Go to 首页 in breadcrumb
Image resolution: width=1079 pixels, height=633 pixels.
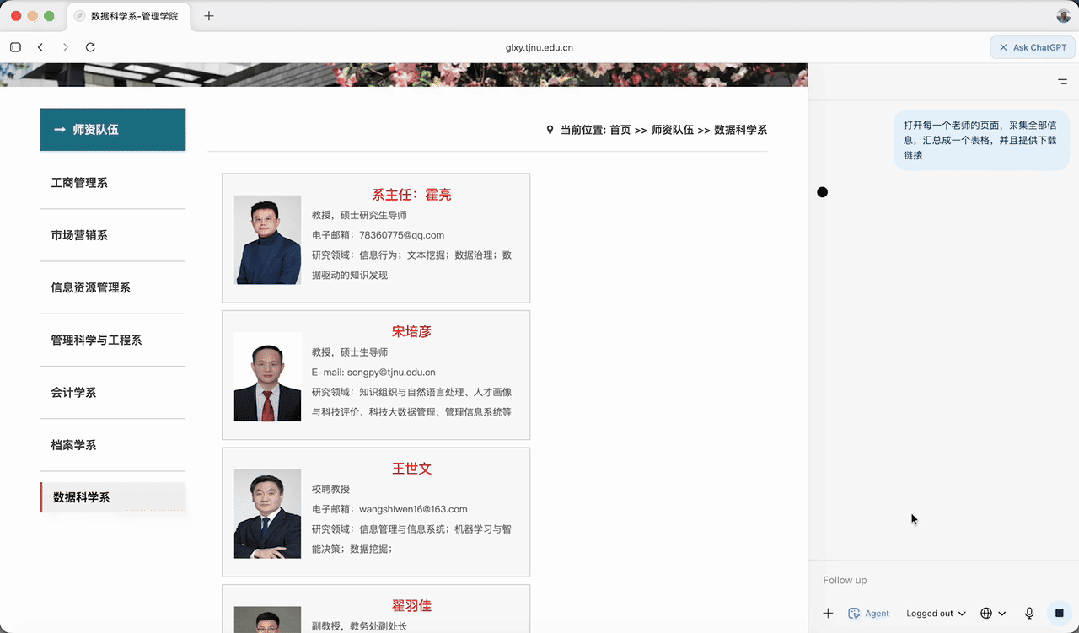620,129
